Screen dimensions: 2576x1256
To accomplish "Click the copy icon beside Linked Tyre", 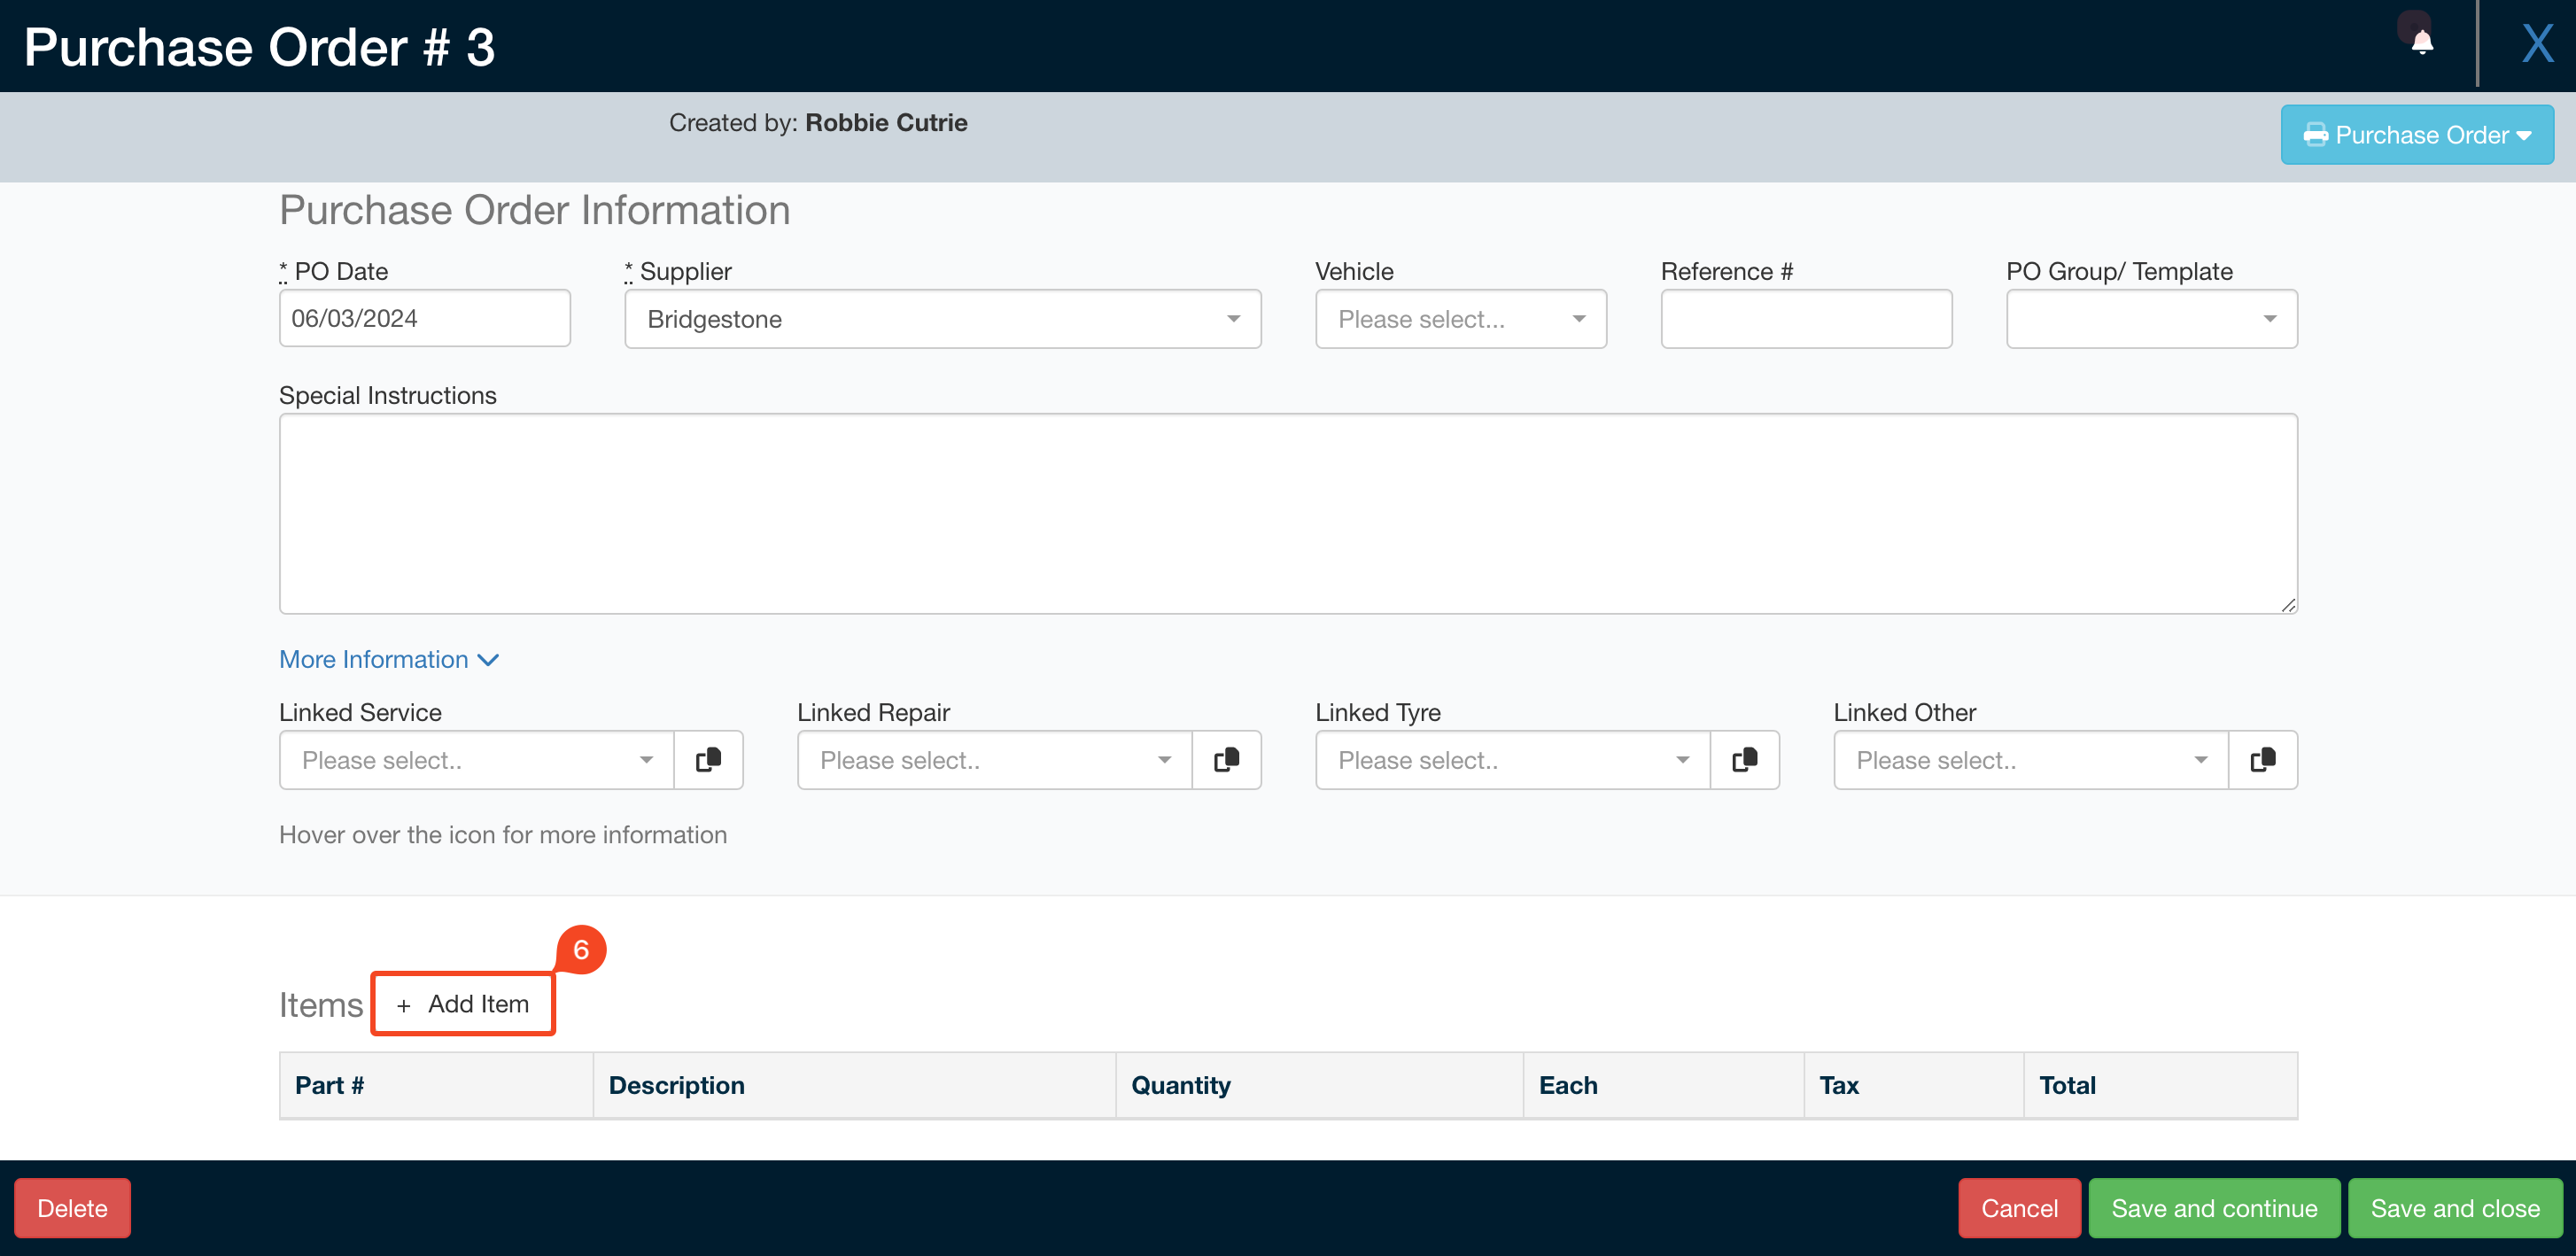I will tap(1745, 760).
